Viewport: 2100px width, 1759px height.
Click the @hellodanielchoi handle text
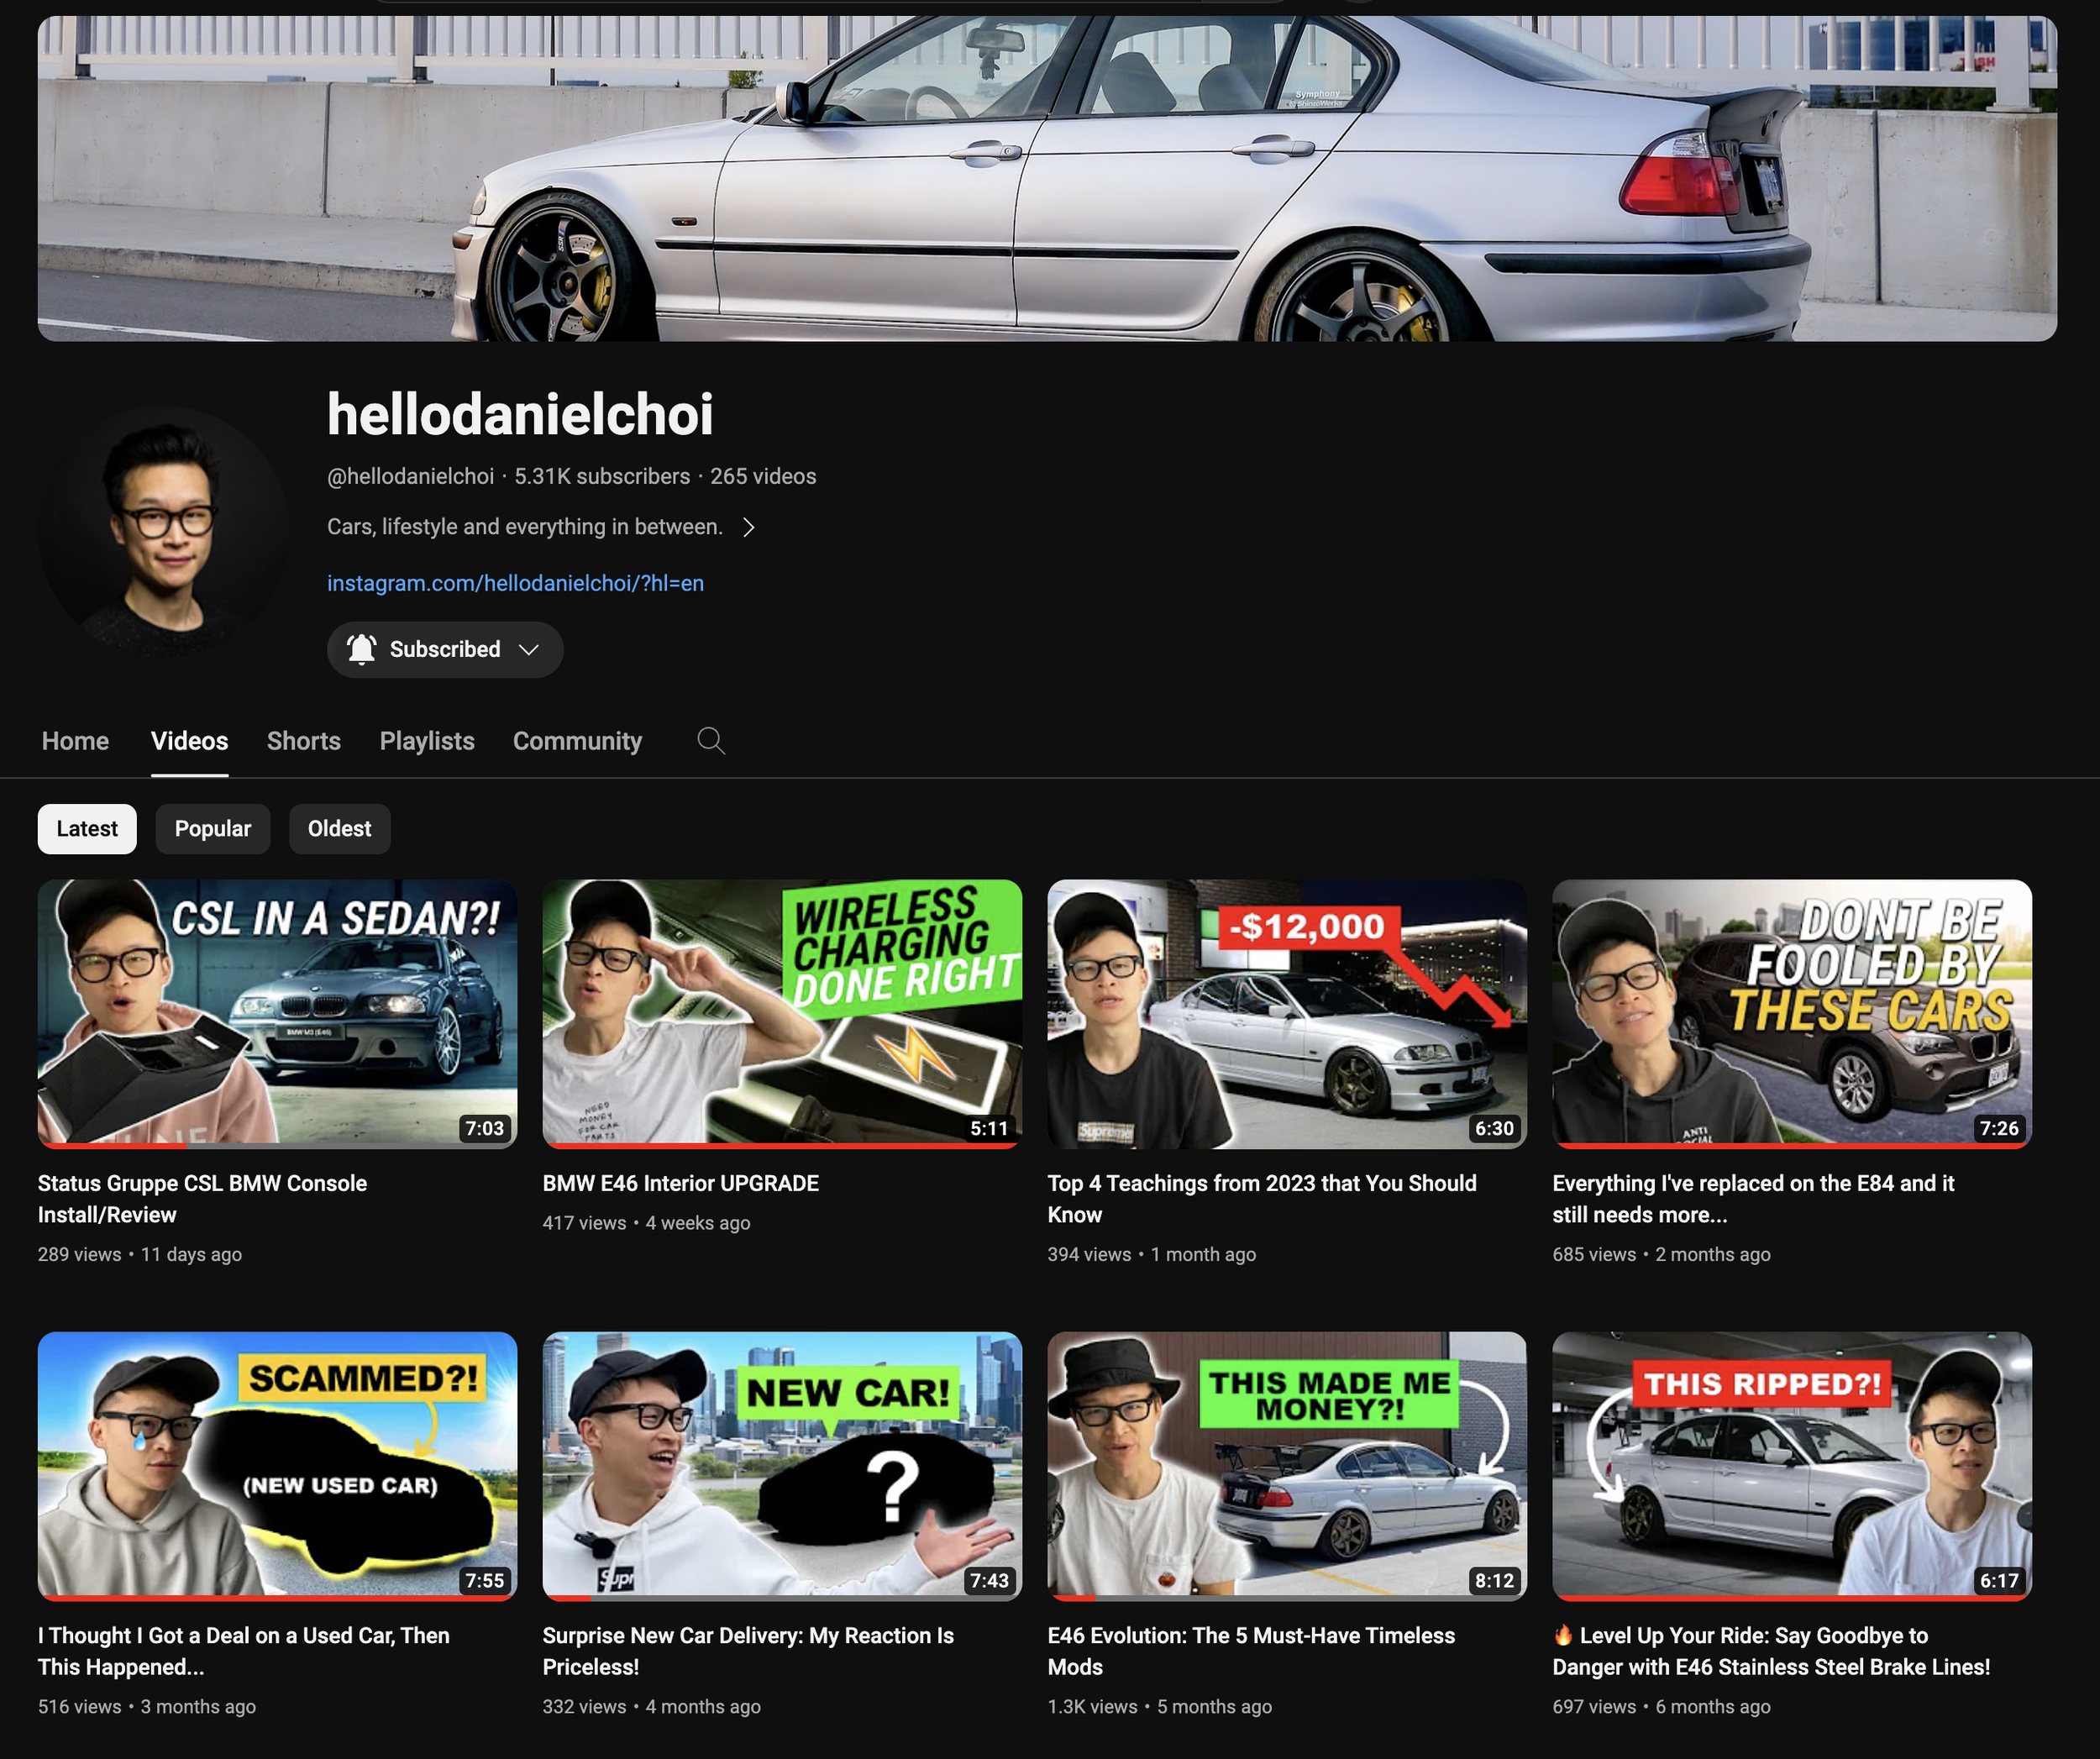point(410,476)
